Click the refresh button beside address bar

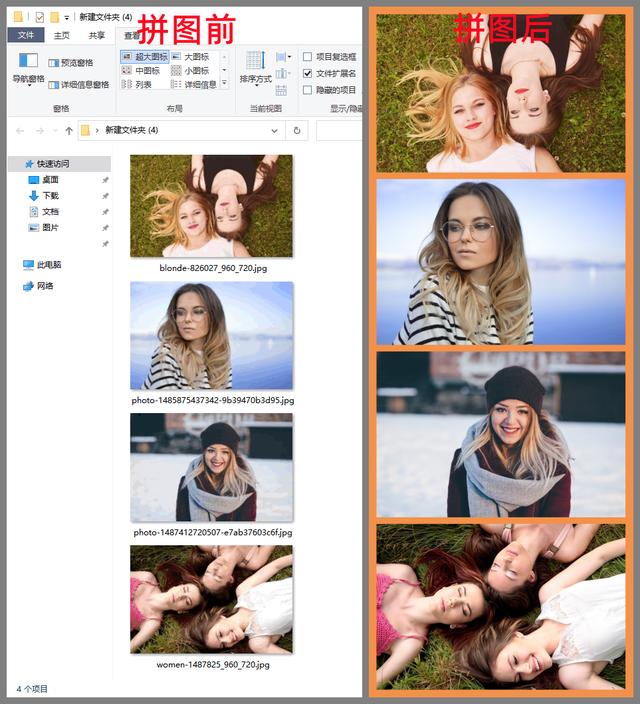click(x=296, y=130)
